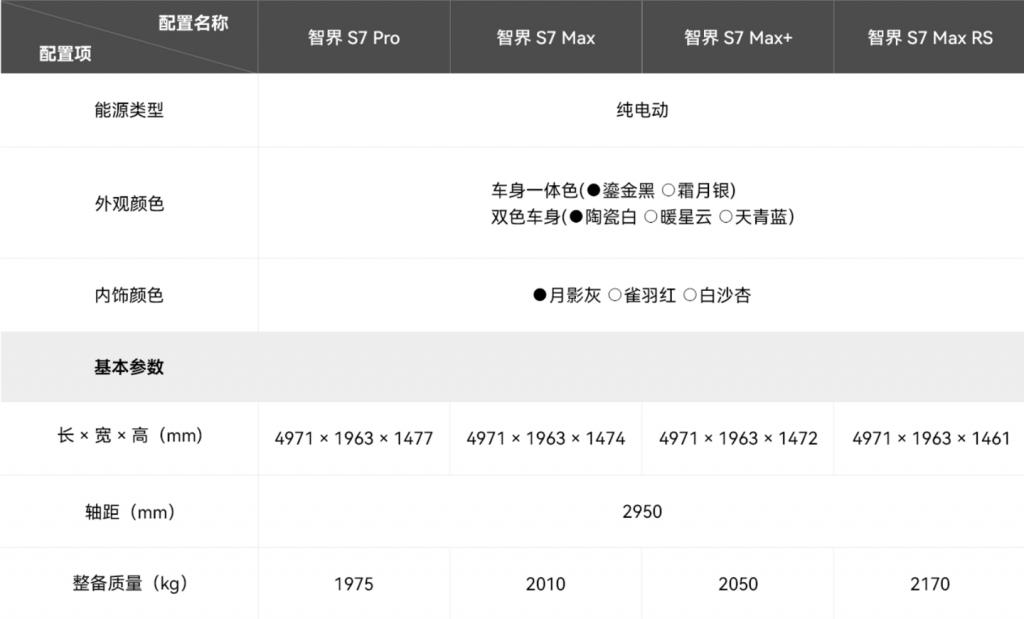Switch to the 智界 S7 Max column
Image resolution: width=1024 pixels, height=619 pixels.
(x=546, y=38)
